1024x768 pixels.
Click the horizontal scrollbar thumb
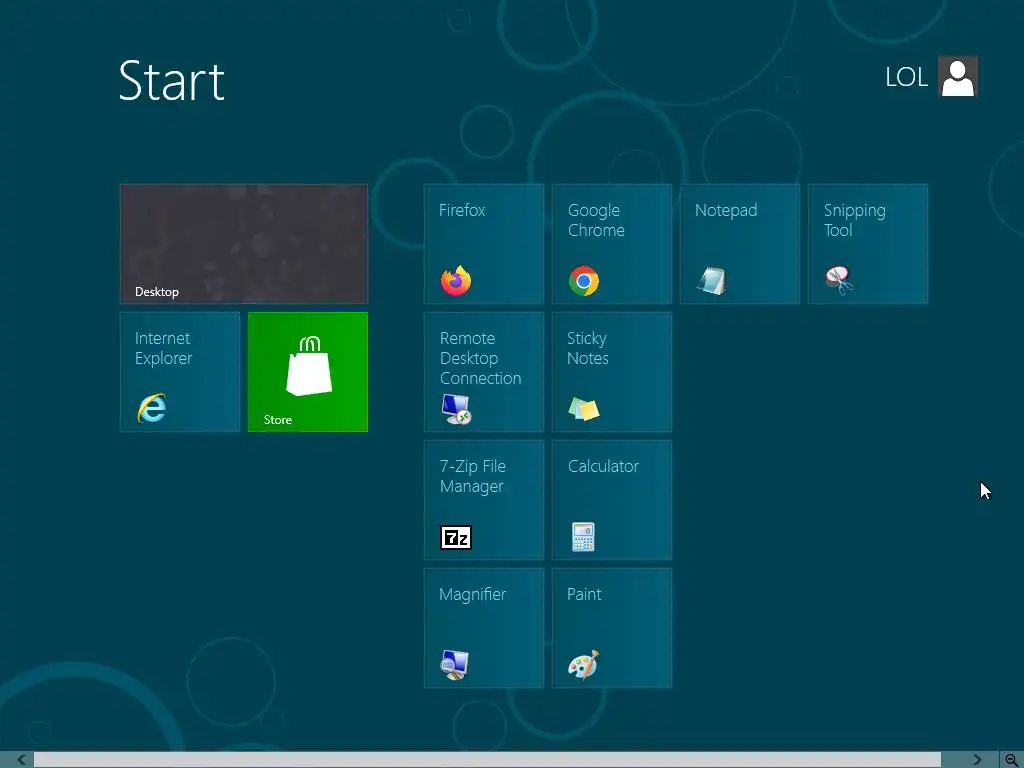(487, 760)
